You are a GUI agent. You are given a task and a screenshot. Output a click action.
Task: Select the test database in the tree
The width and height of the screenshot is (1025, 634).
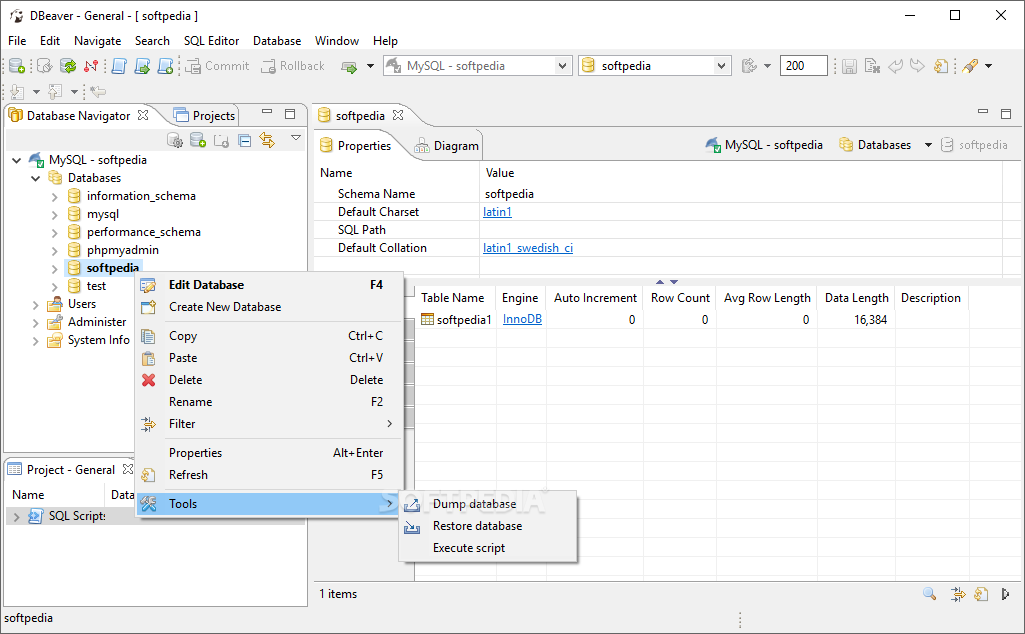click(x=96, y=286)
